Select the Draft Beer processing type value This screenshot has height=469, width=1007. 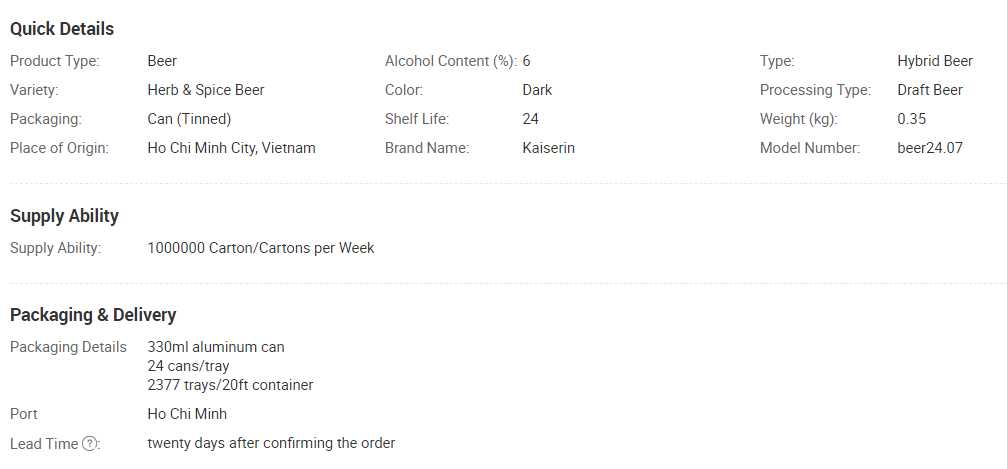[930, 90]
